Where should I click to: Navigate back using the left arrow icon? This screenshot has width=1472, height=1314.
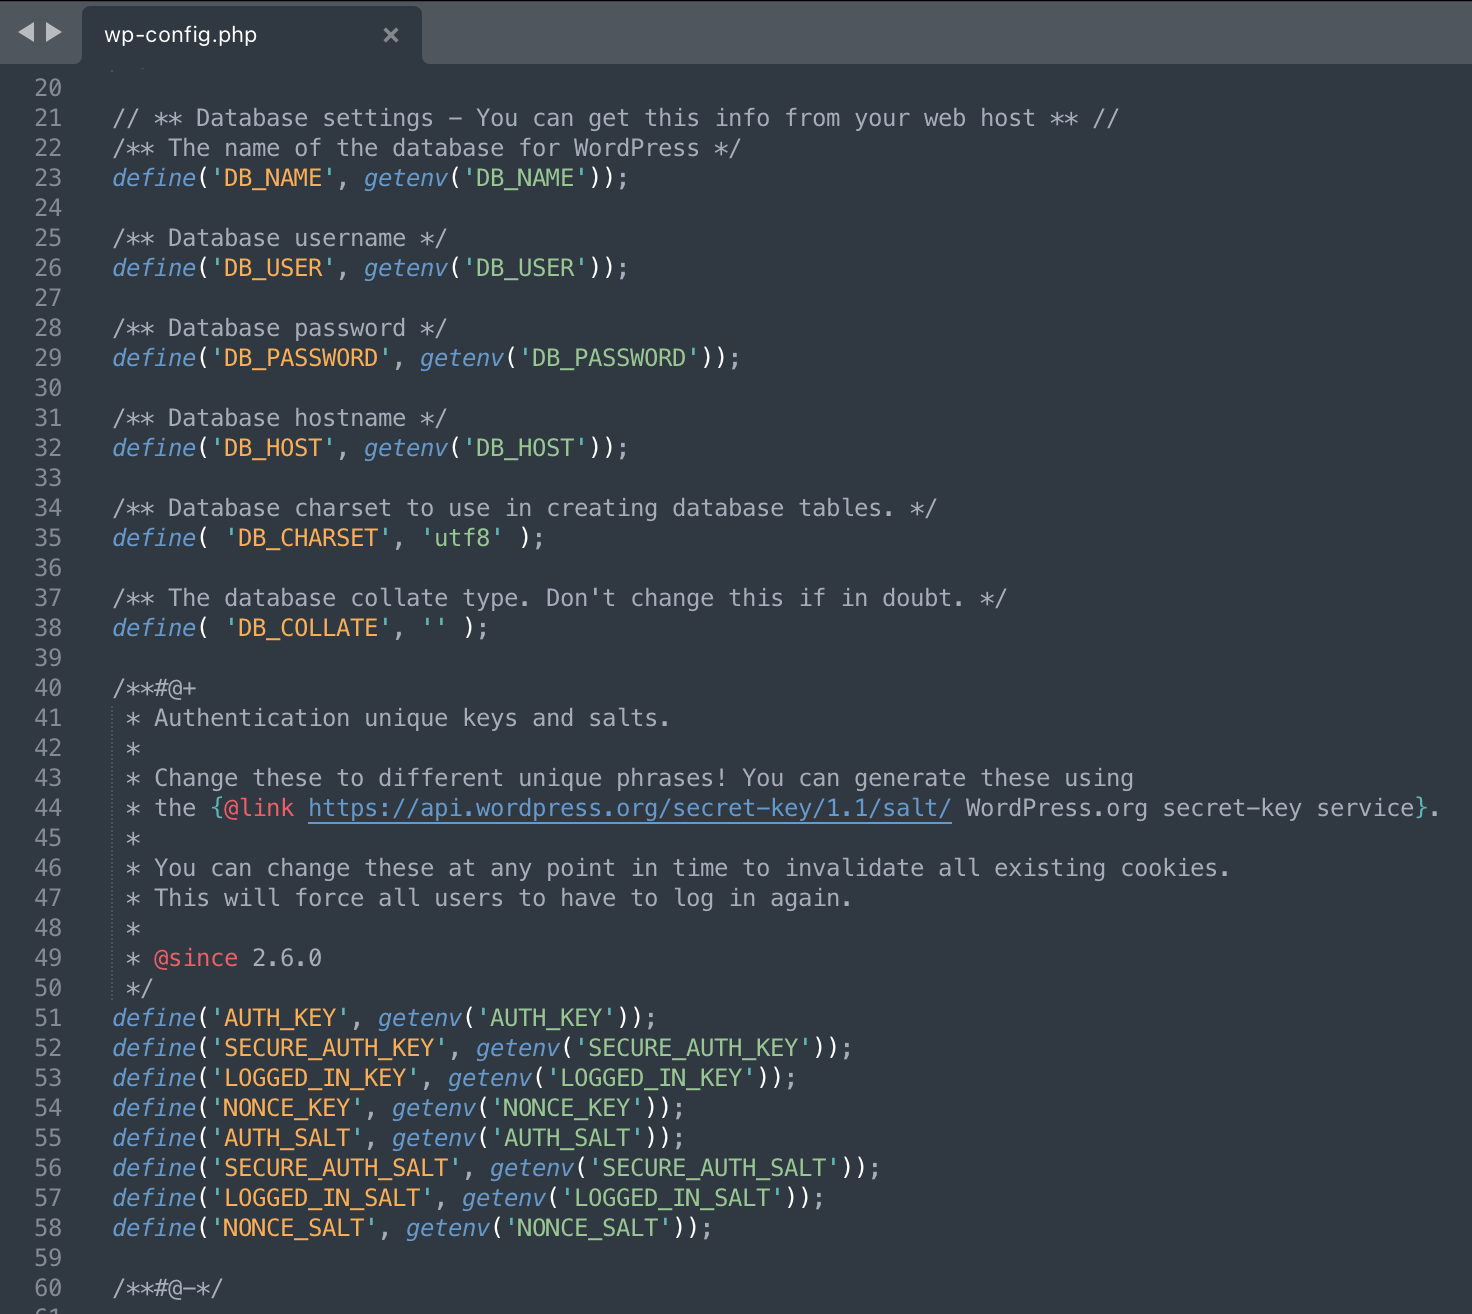(24, 32)
